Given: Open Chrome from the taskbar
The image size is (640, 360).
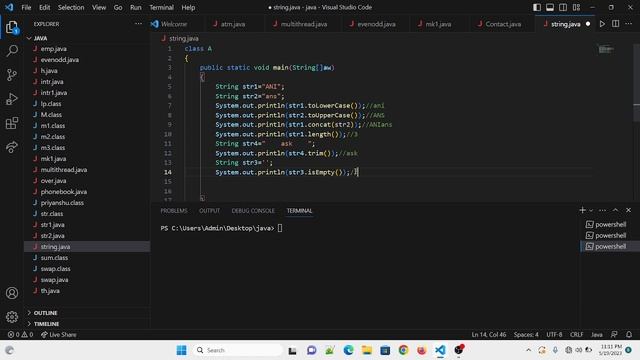Looking at the screenshot, I should [403, 350].
